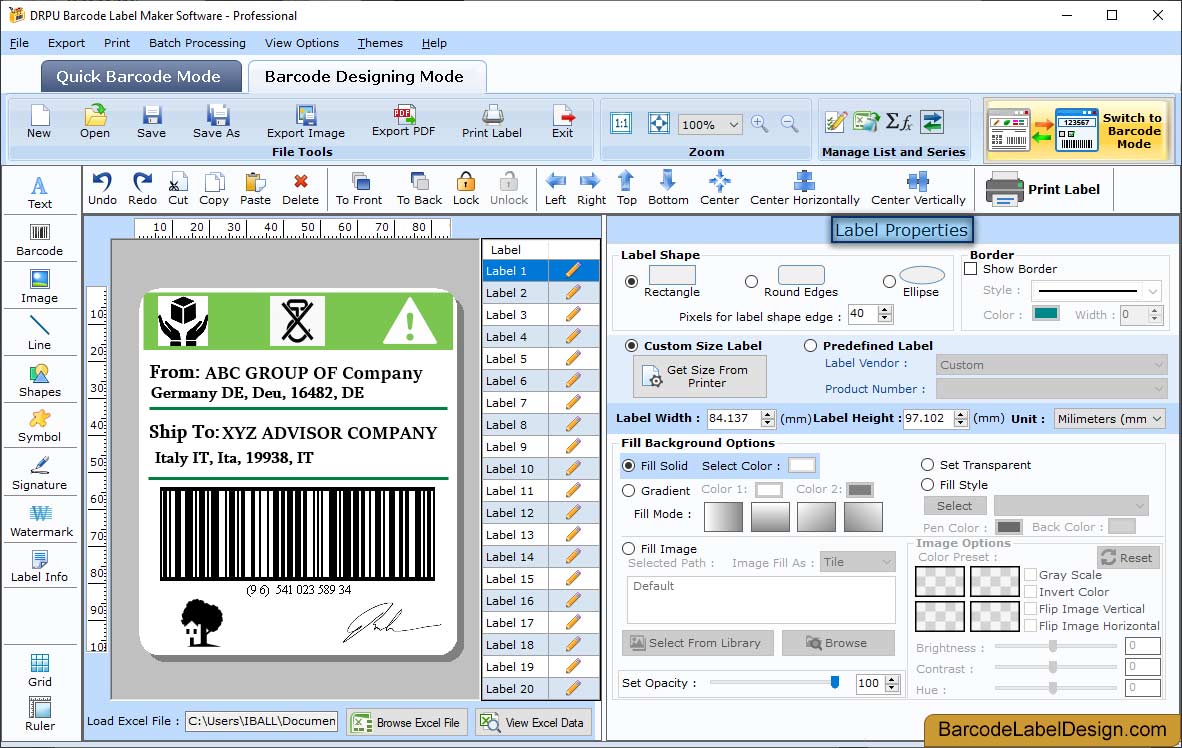The height and width of the screenshot is (748, 1182).
Task: Open the Unit dropdown
Action: tap(1109, 418)
